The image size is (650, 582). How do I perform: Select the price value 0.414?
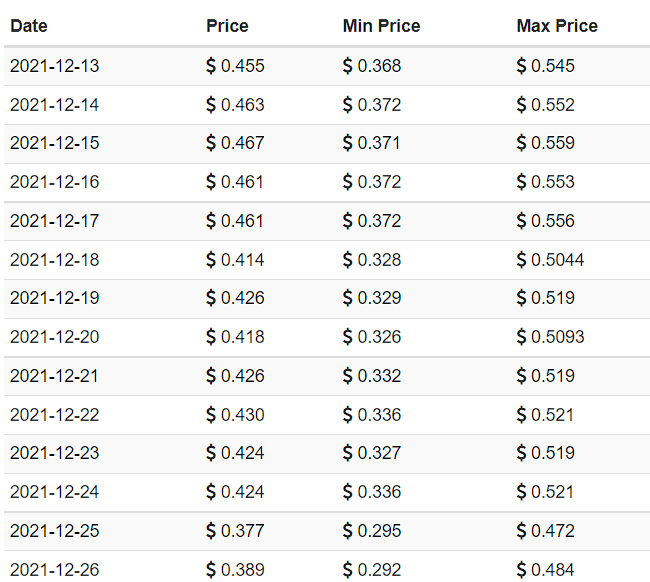click(x=243, y=260)
